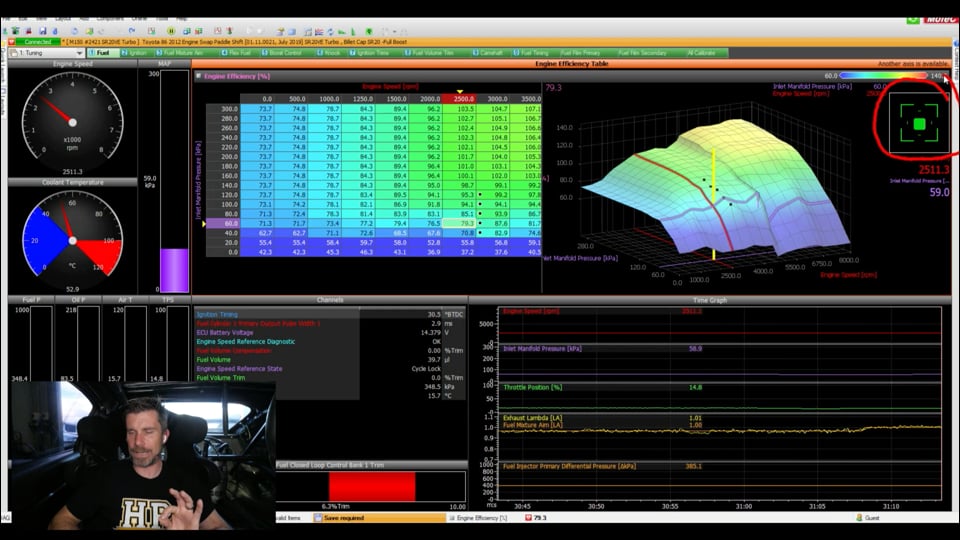Select the 300.0 kPa row header
This screenshot has width=960, height=540.
click(222, 109)
